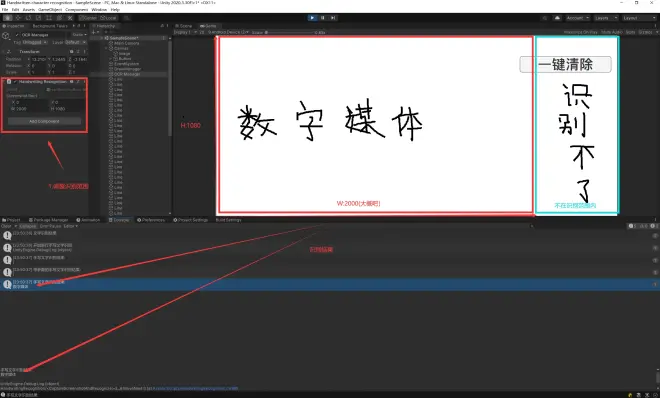This screenshot has width=660, height=398.
Task: Open the File menu
Action: 5,9
